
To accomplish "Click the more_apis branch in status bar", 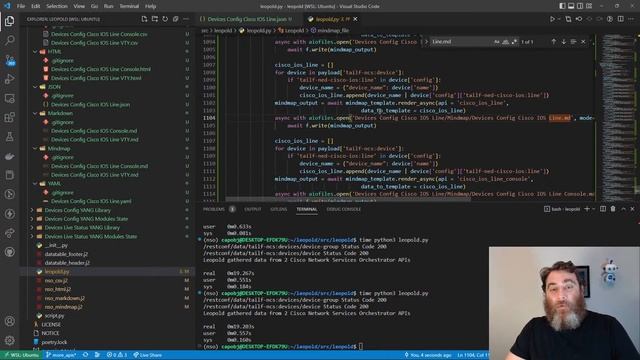I will click(x=61, y=355).
